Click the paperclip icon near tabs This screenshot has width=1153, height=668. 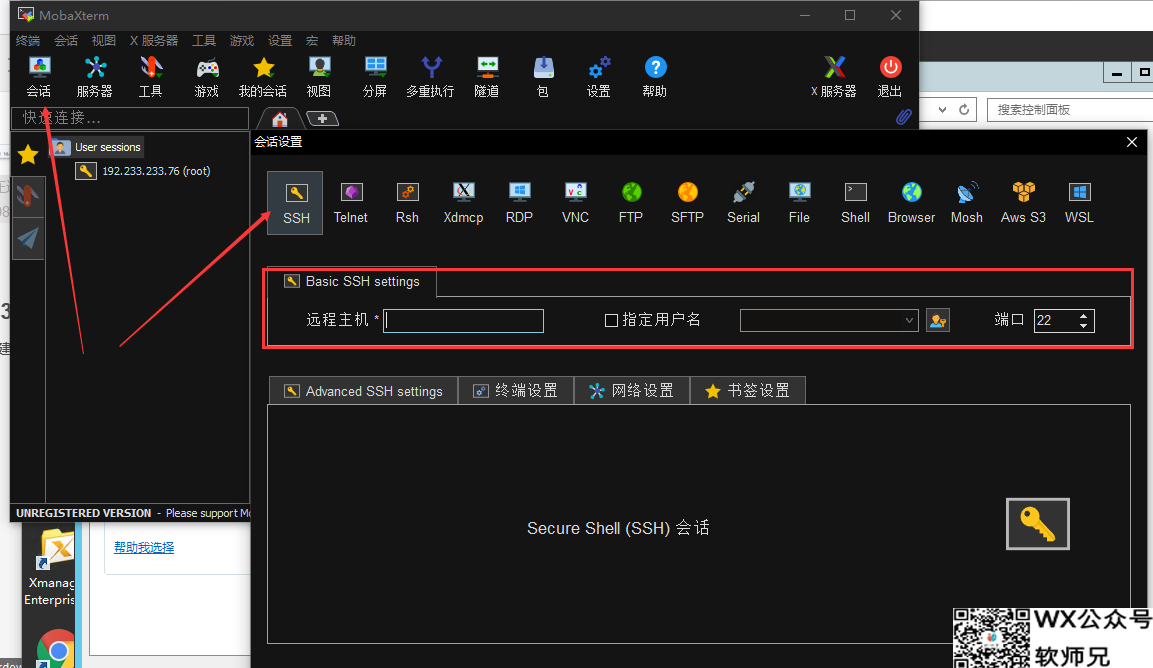(x=904, y=116)
